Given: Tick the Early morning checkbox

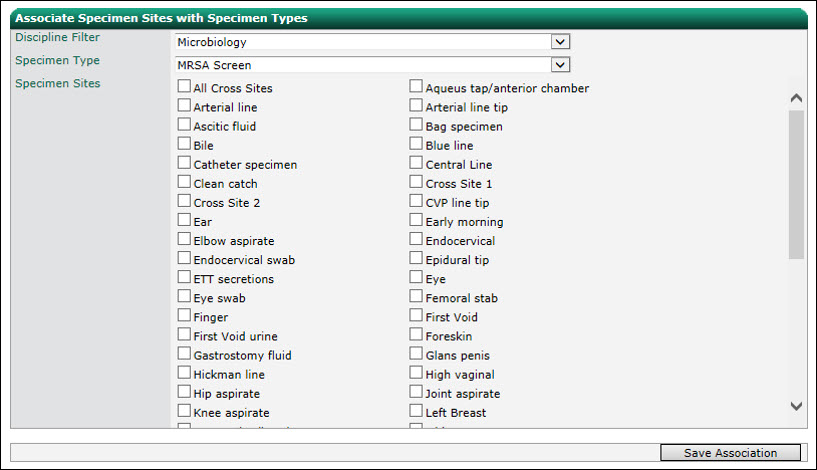Looking at the screenshot, I should pos(416,220).
